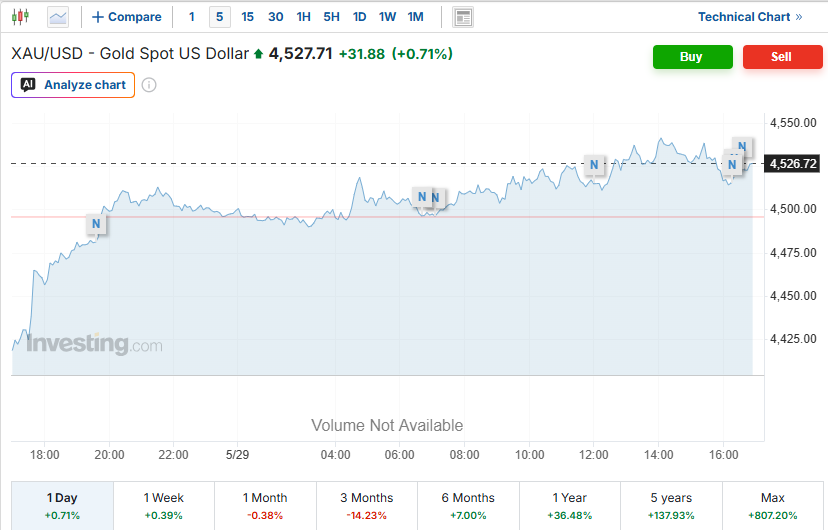828x530 pixels.
Task: Switch to the 5H interval
Action: (332, 17)
